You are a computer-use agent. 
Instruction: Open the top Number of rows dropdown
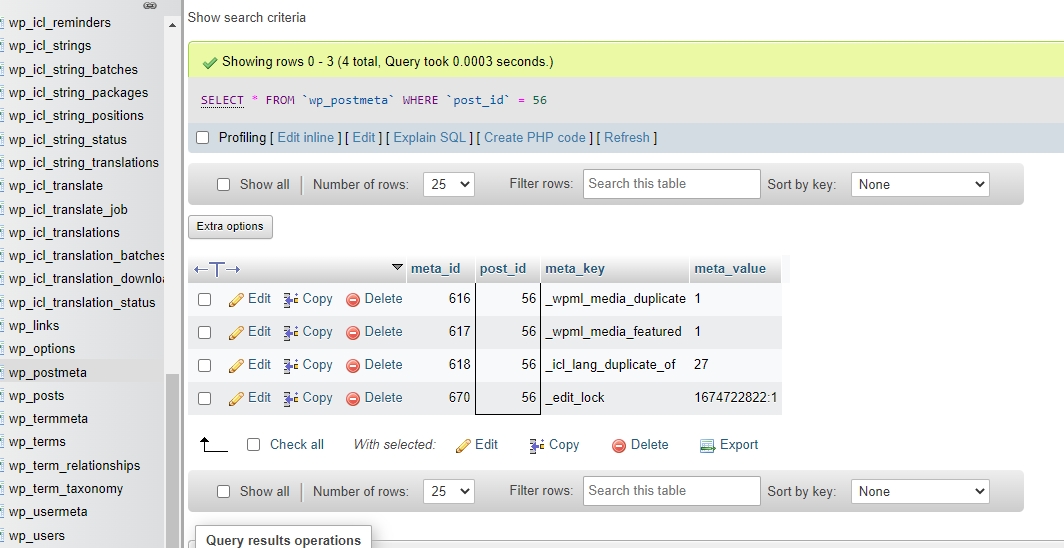(449, 185)
